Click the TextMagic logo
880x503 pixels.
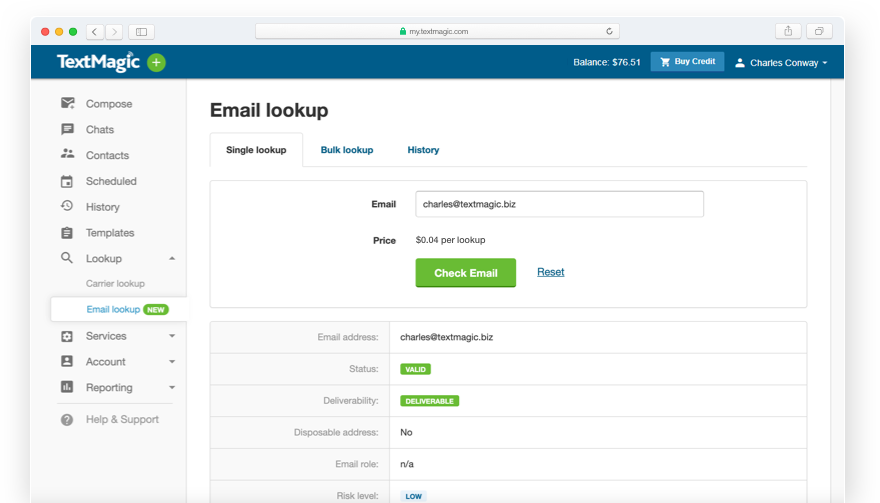coord(98,62)
